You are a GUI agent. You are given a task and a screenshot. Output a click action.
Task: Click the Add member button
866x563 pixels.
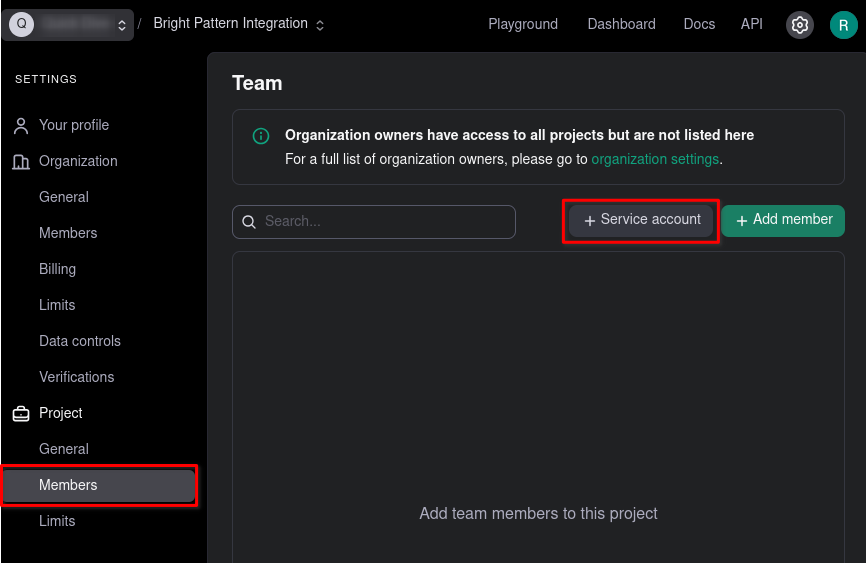(x=783, y=220)
